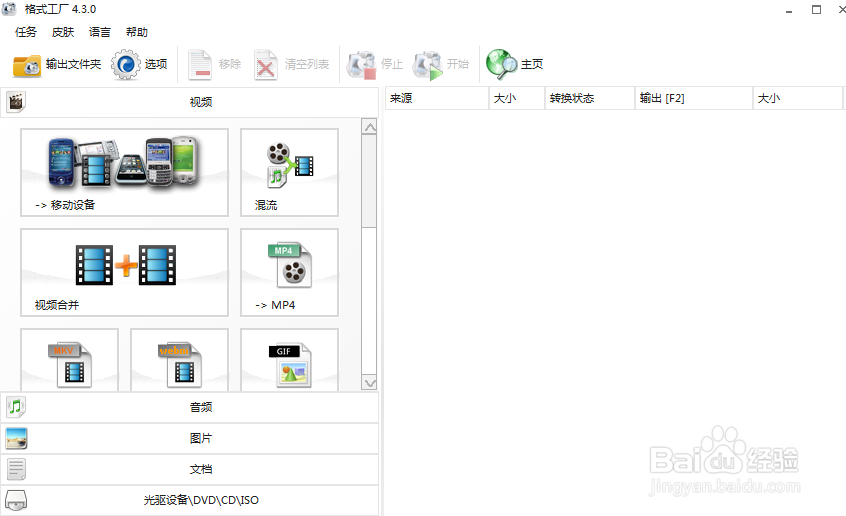
Task: Click the 大小 header next to 来源
Action: [517, 98]
